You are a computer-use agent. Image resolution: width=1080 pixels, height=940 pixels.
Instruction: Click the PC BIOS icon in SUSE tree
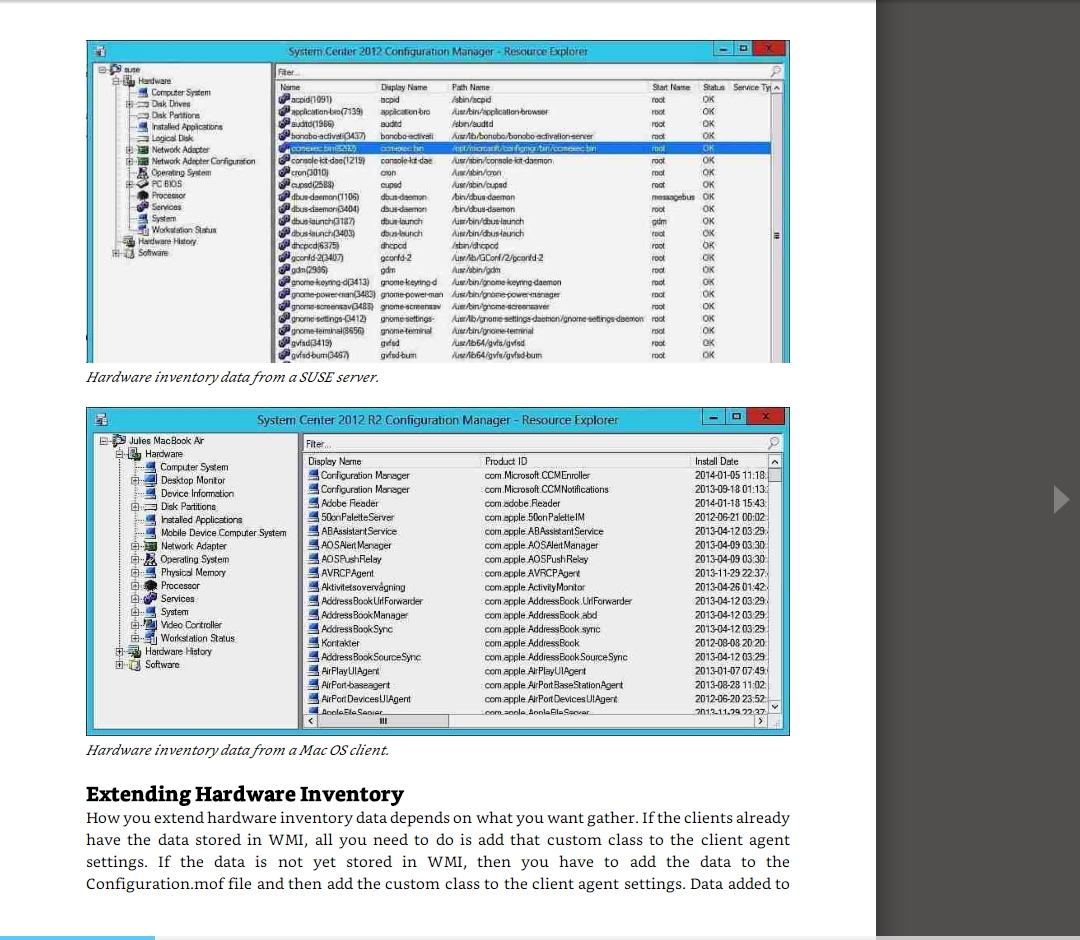(143, 184)
